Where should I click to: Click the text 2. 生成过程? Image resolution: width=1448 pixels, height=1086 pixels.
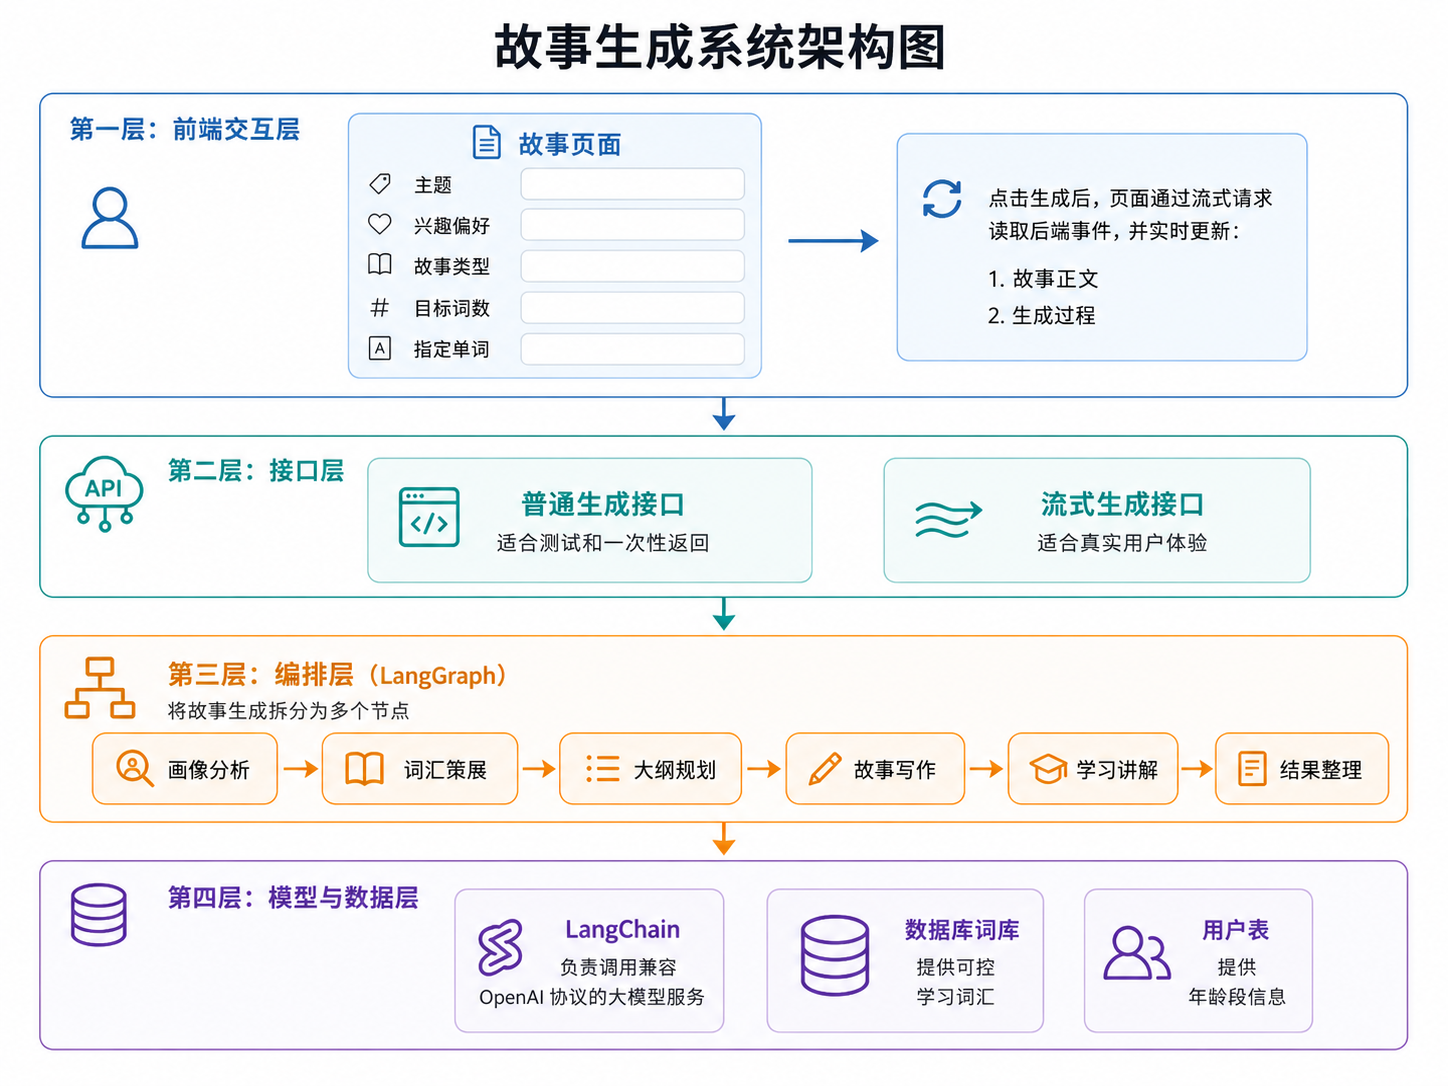click(x=1041, y=316)
